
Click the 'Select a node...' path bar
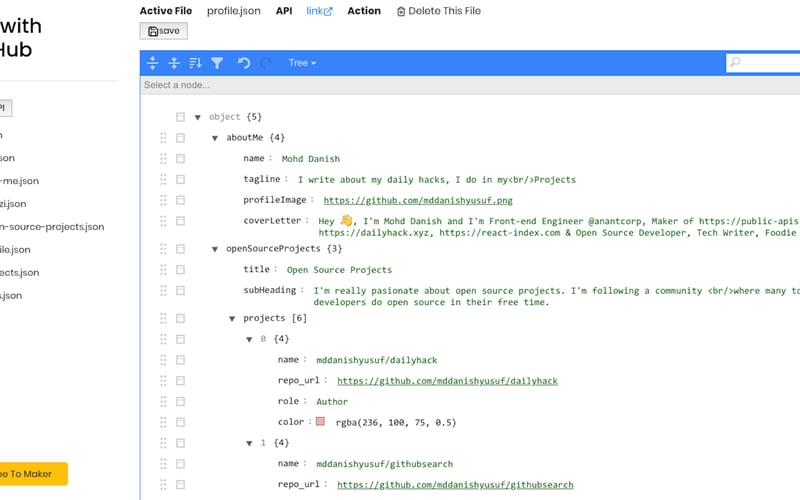coord(470,85)
